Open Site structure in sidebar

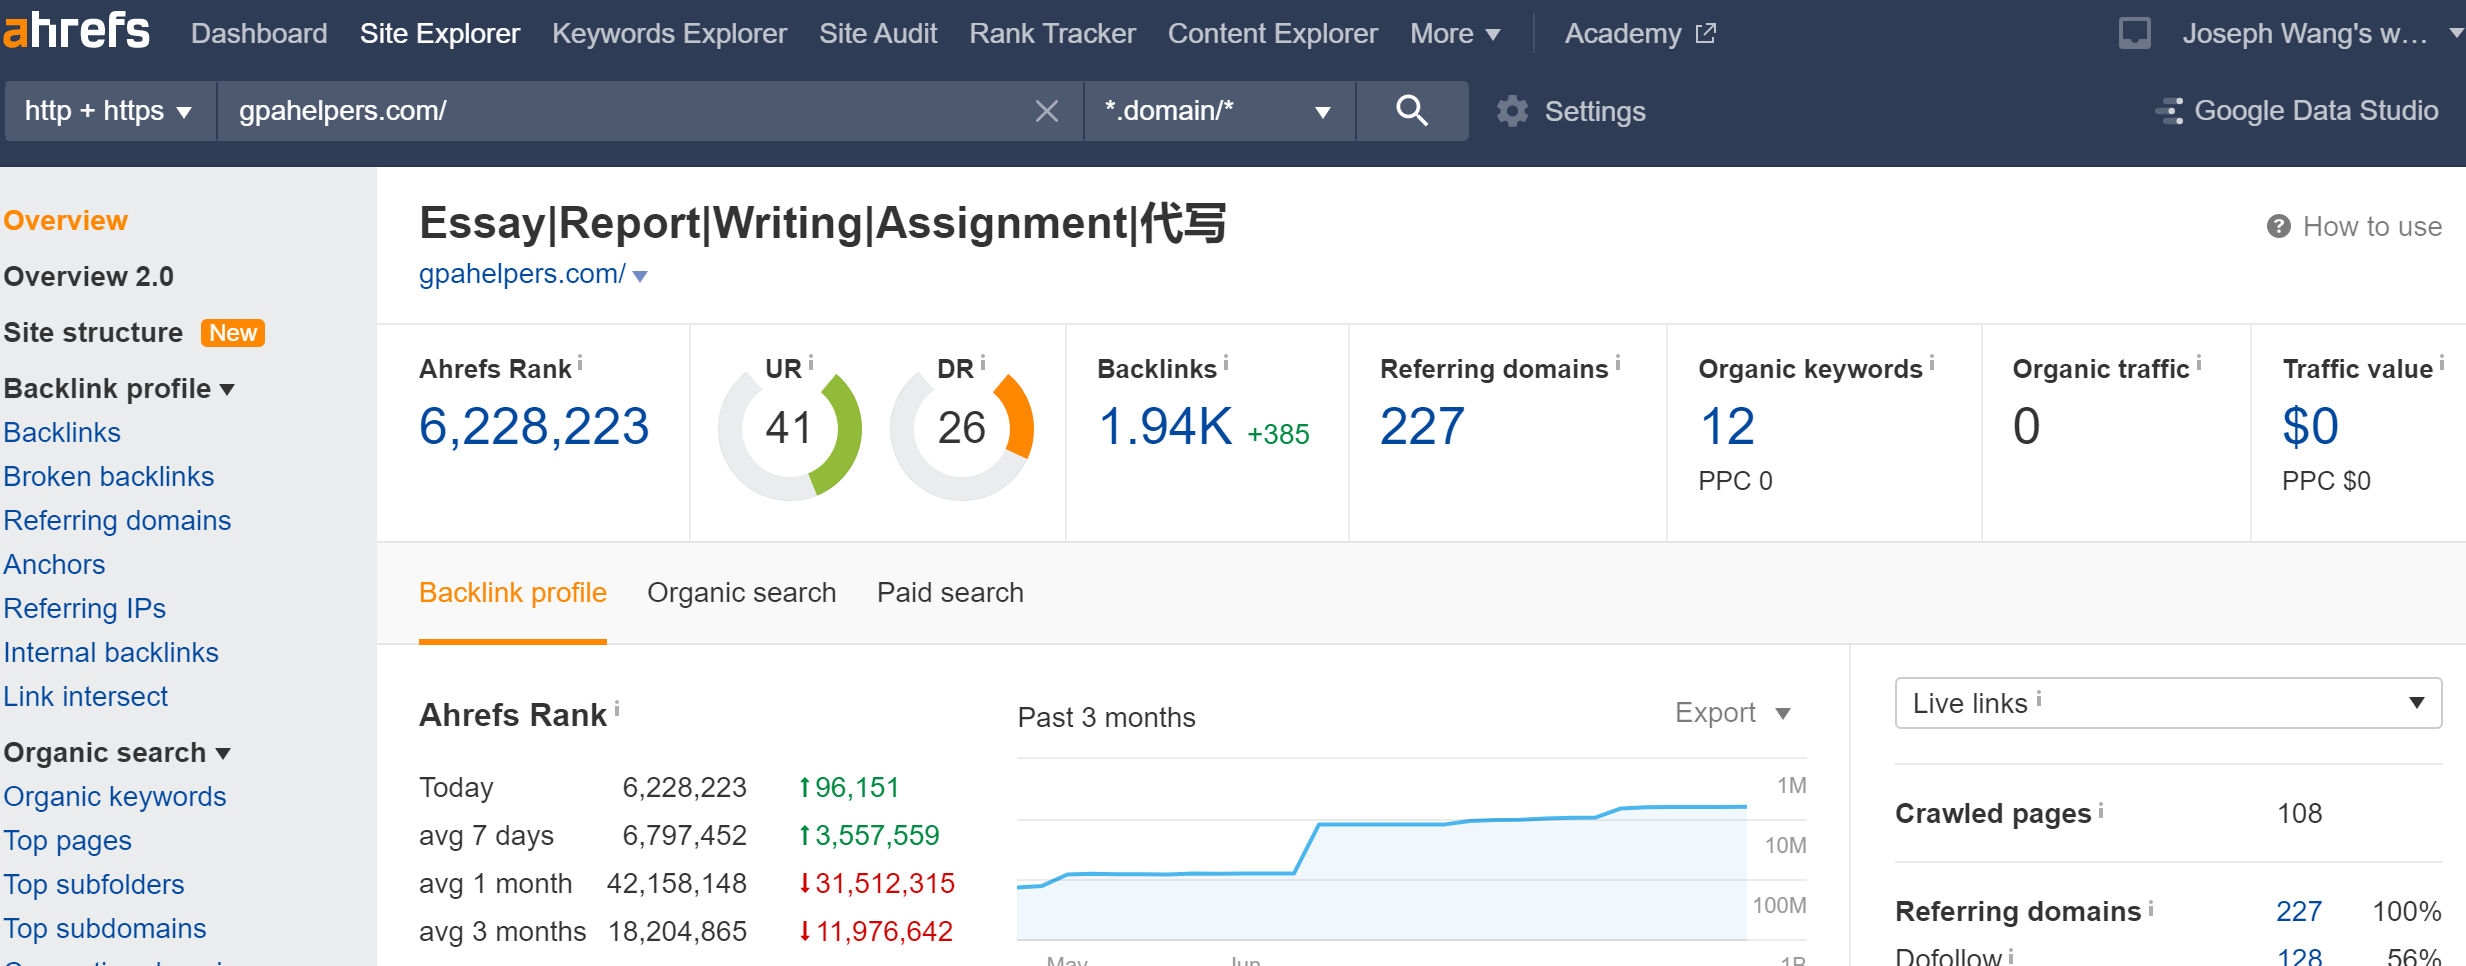coord(93,332)
